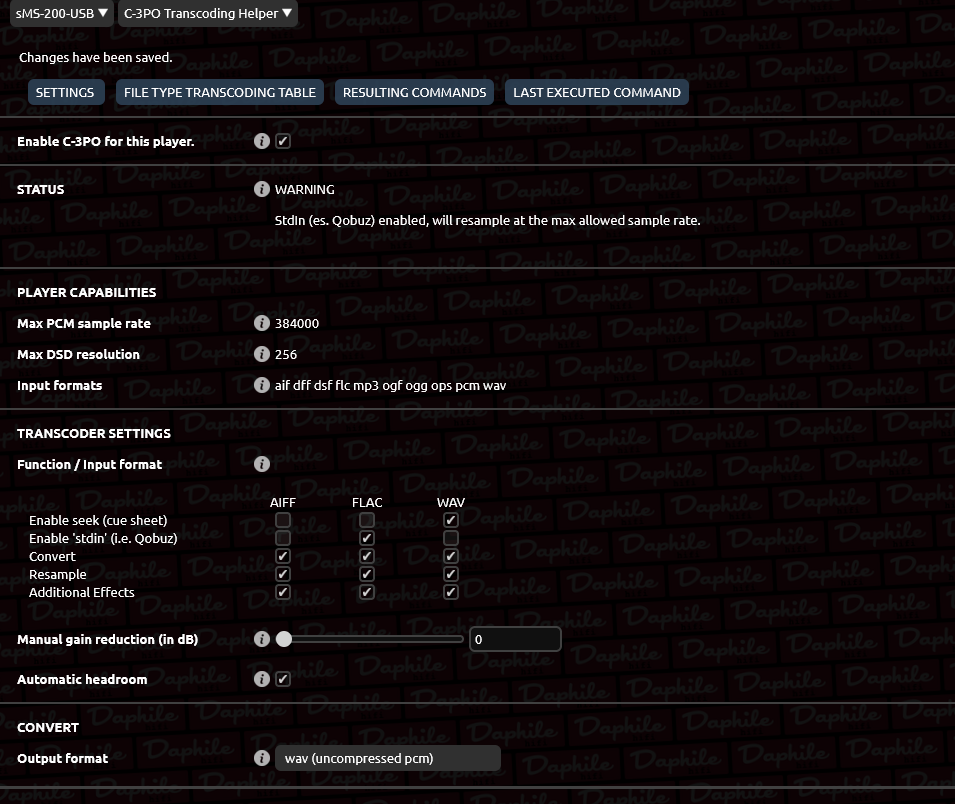Disable C-3PO for this player checkbox

point(283,141)
